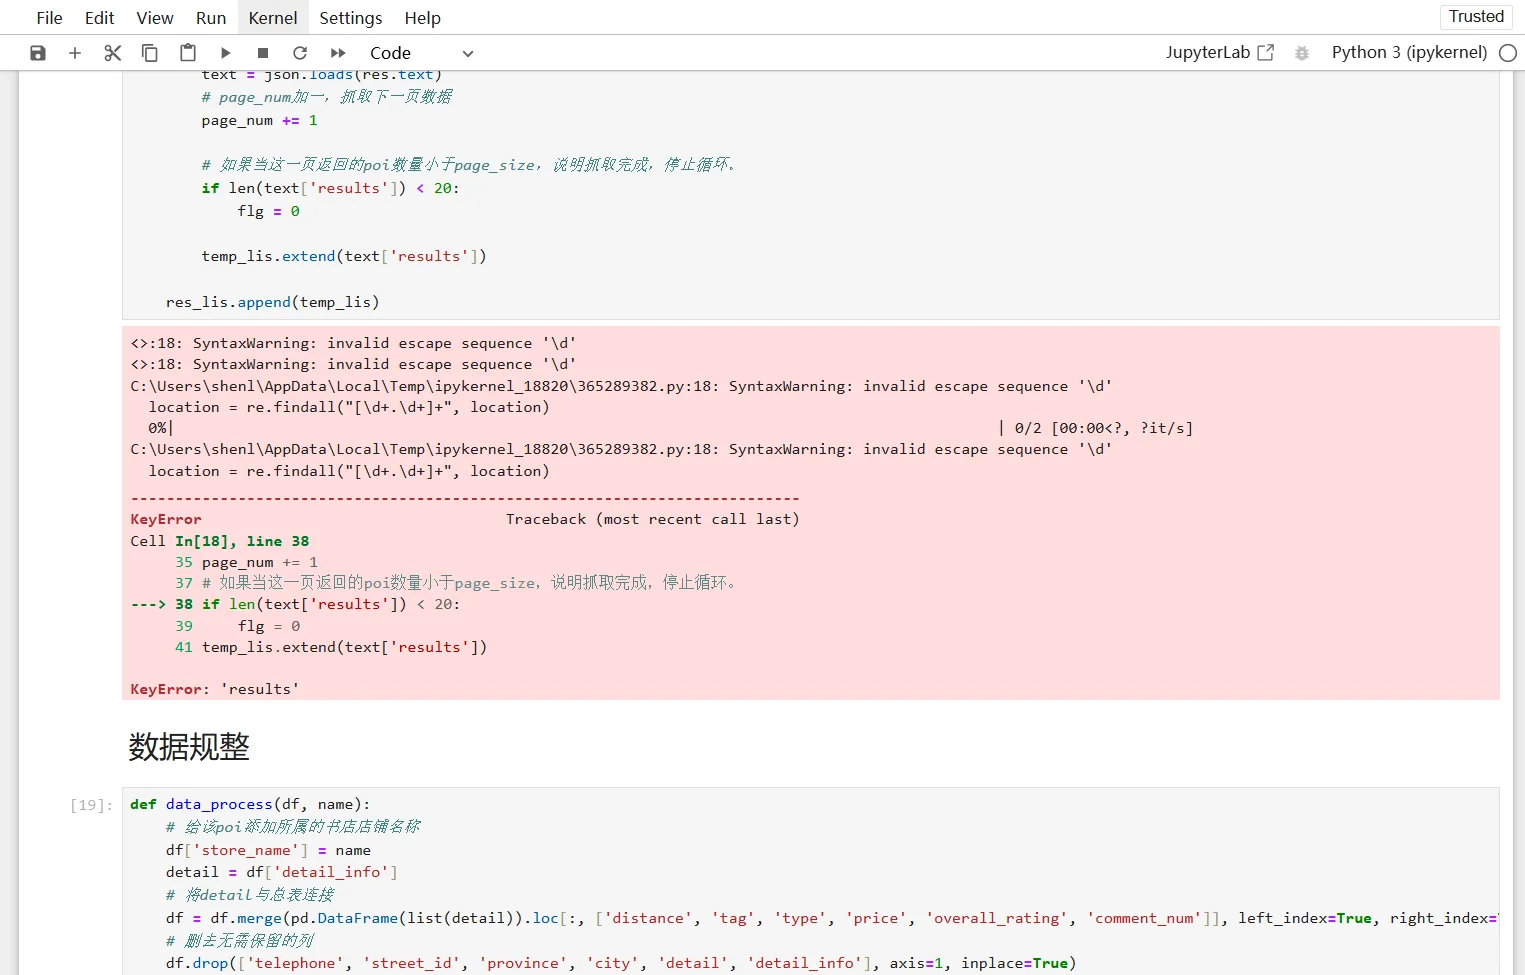Click the final KeyError: 'results' message

(x=215, y=689)
